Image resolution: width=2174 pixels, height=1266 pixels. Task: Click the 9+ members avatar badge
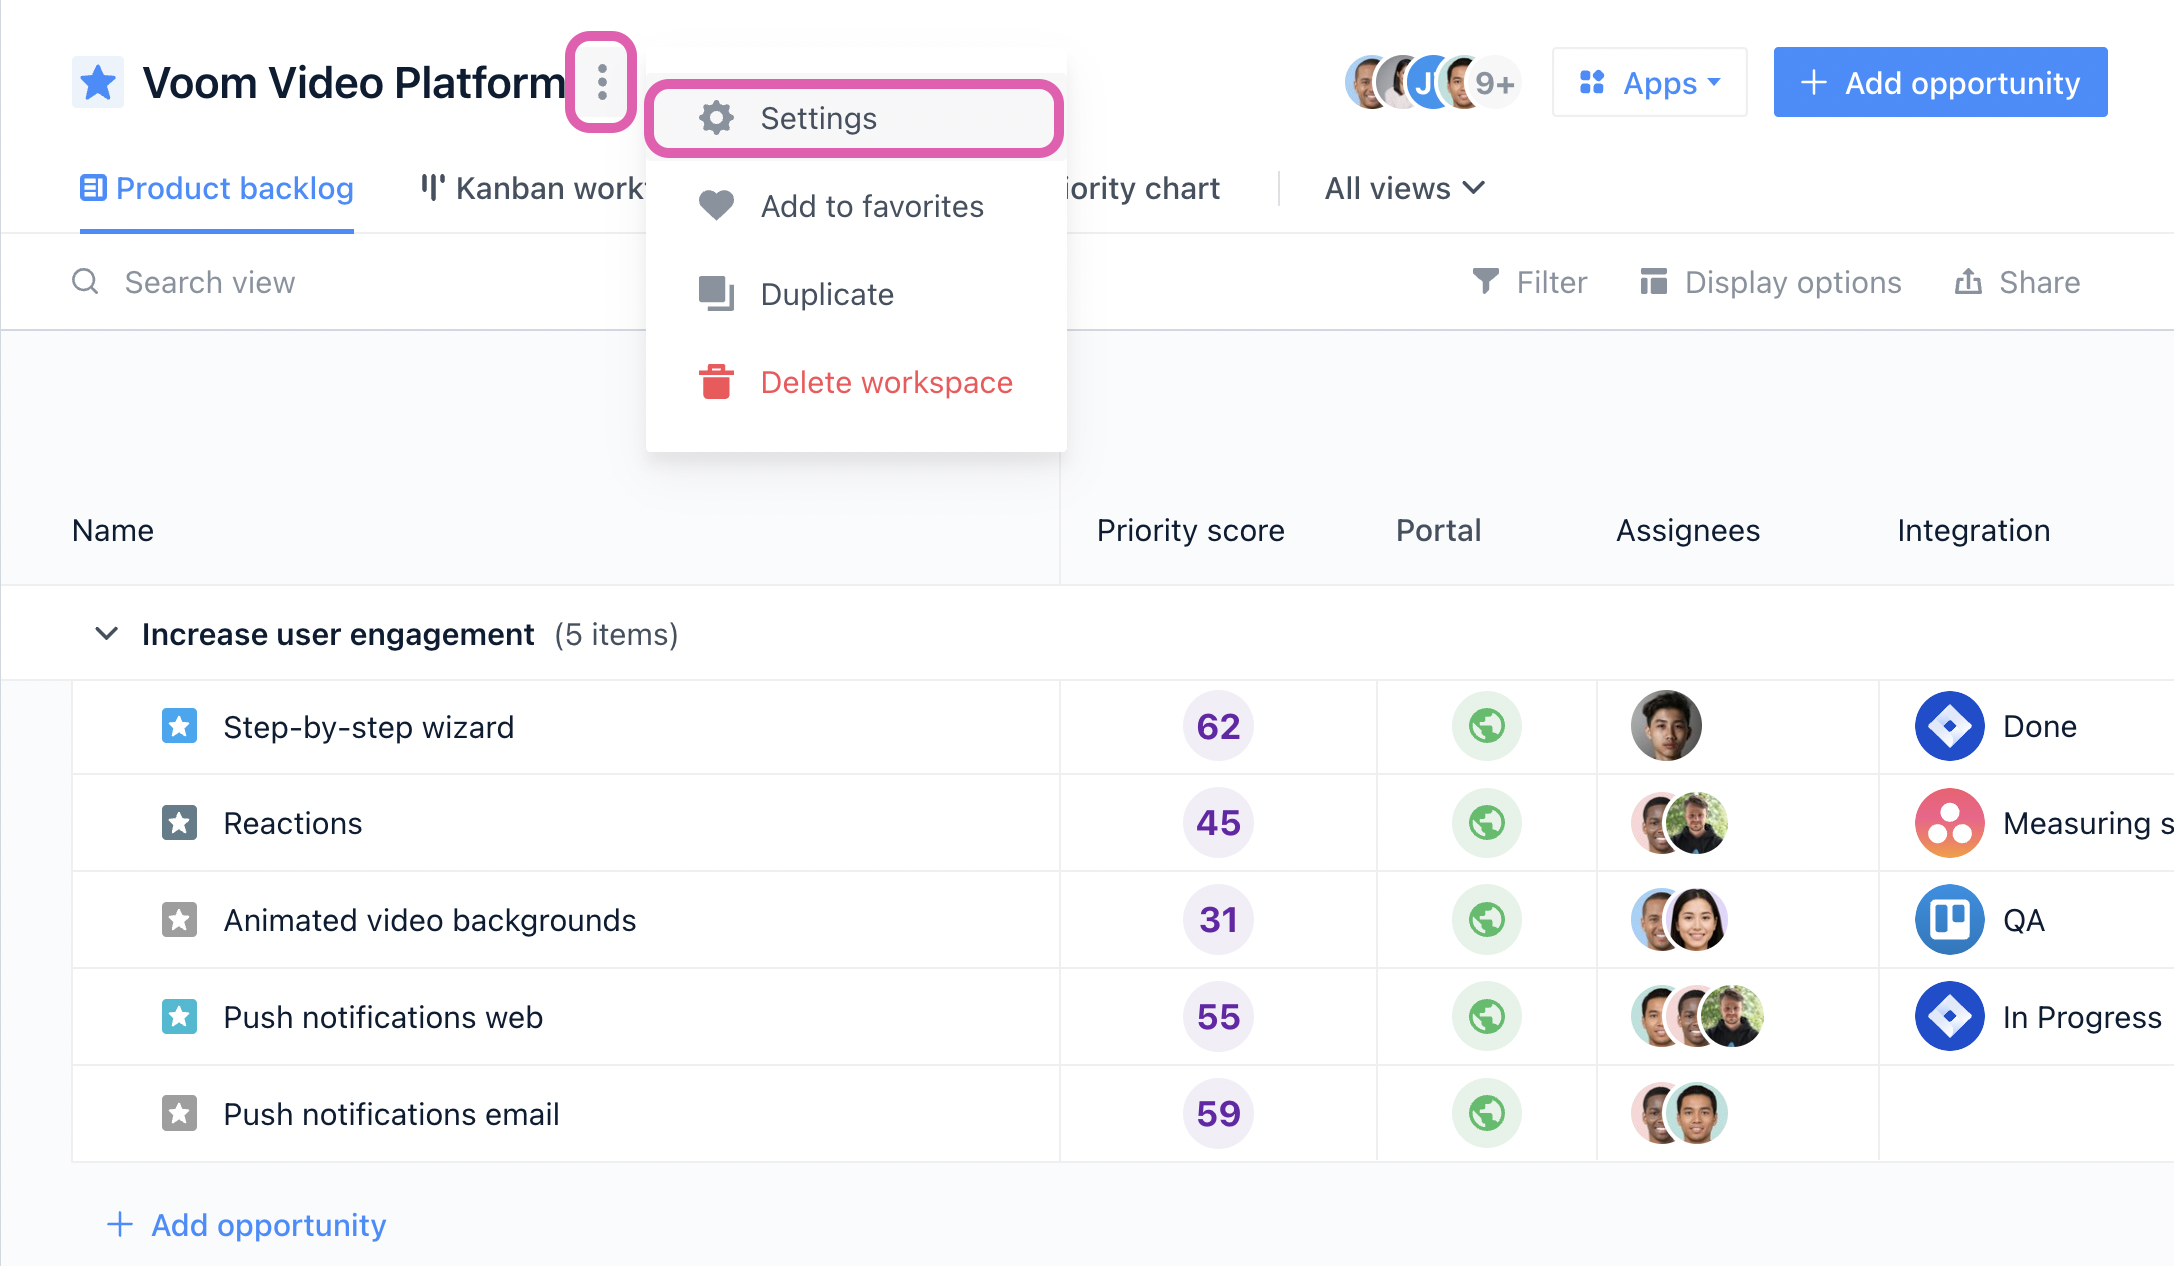(1496, 83)
